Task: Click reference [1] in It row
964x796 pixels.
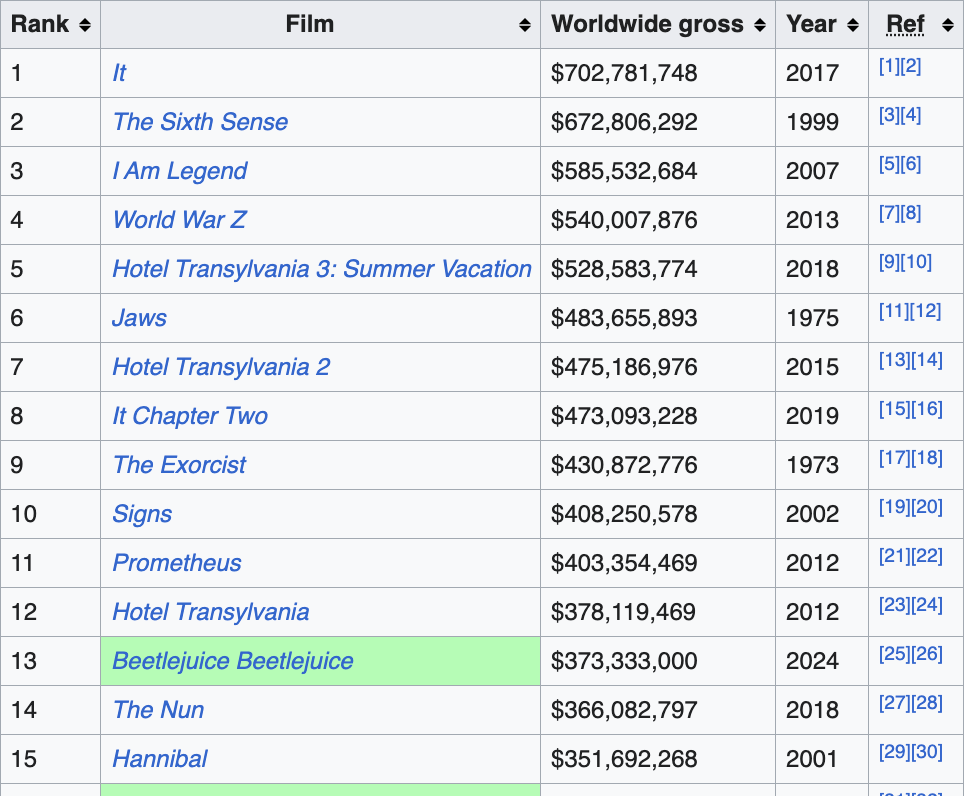Action: tap(889, 66)
